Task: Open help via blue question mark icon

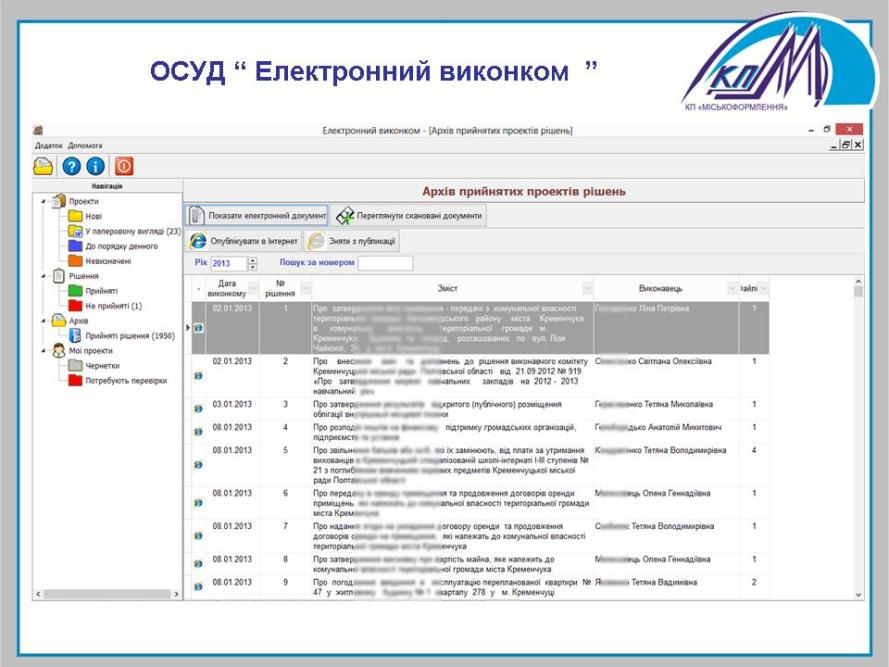Action: click(x=71, y=167)
